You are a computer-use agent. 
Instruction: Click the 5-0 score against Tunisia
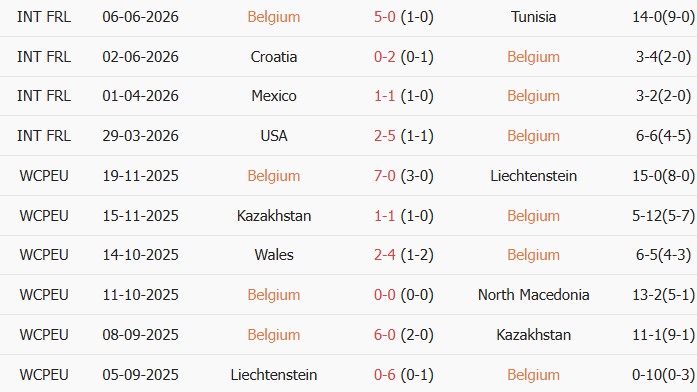pos(385,17)
